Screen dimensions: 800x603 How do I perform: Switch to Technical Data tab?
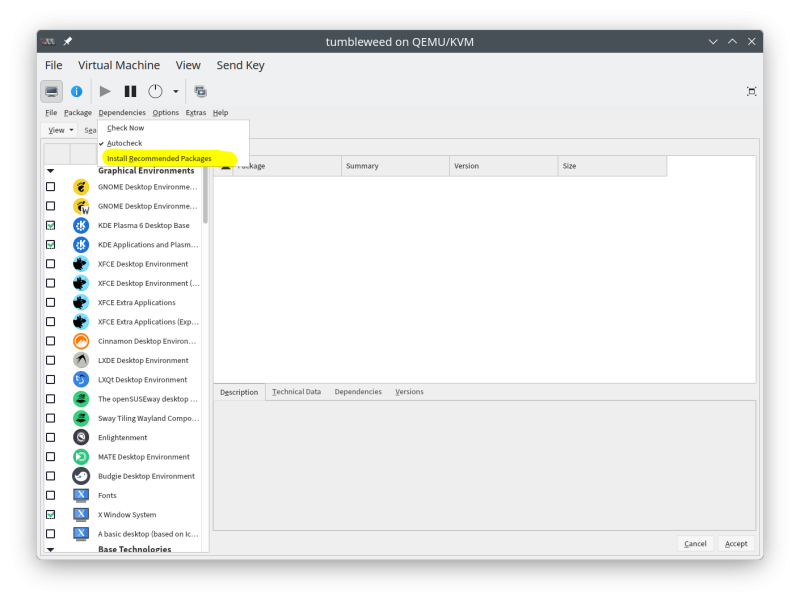(x=296, y=392)
